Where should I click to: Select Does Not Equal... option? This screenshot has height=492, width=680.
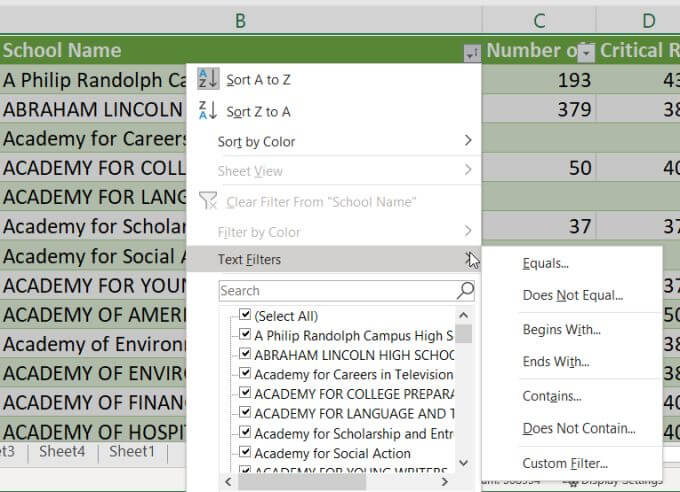click(x=572, y=296)
